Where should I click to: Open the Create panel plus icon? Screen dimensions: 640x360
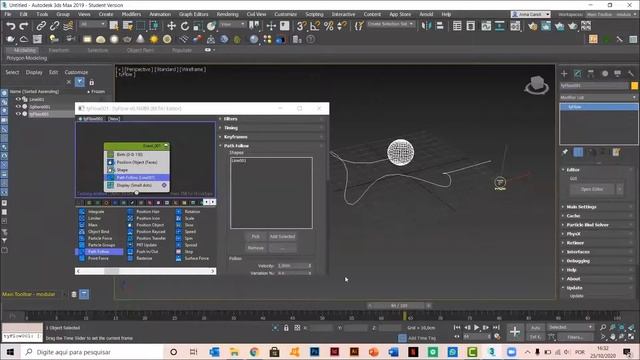pyautogui.click(x=564, y=73)
